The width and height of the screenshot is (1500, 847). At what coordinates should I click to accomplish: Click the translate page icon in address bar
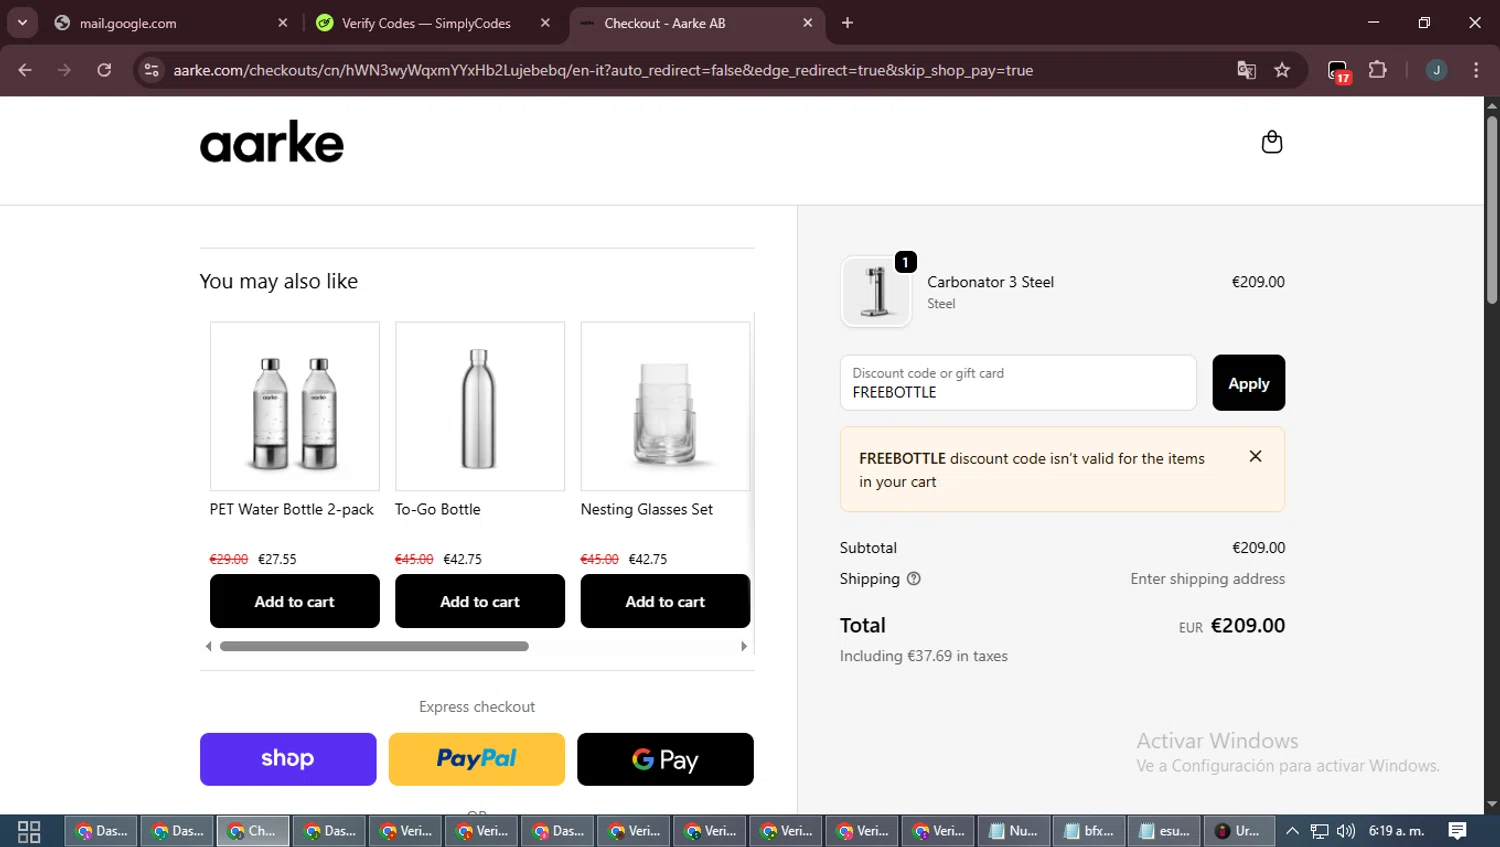(1246, 70)
